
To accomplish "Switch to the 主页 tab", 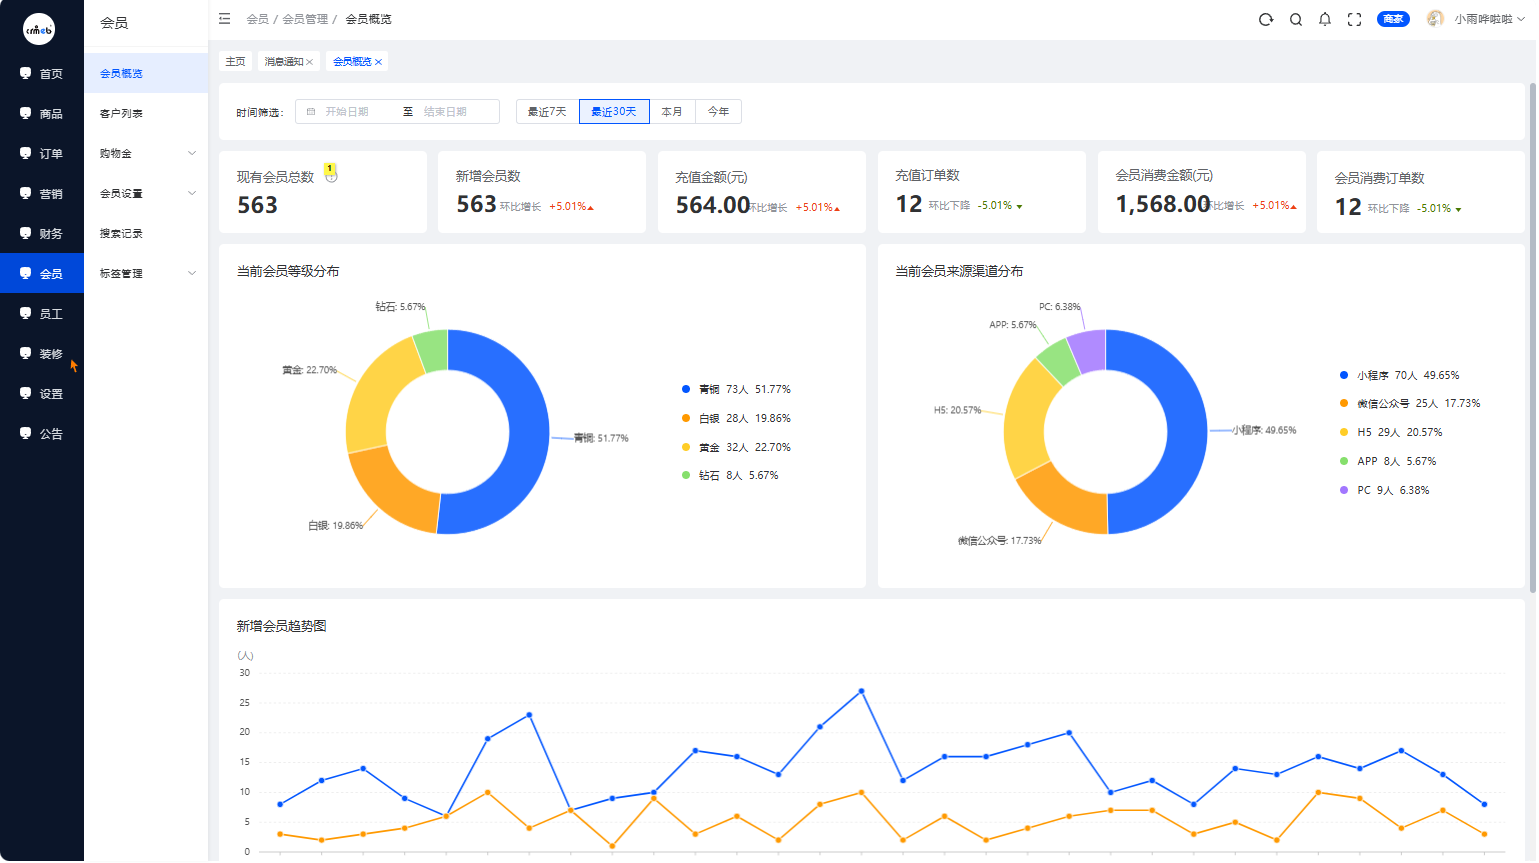I will (x=236, y=62).
